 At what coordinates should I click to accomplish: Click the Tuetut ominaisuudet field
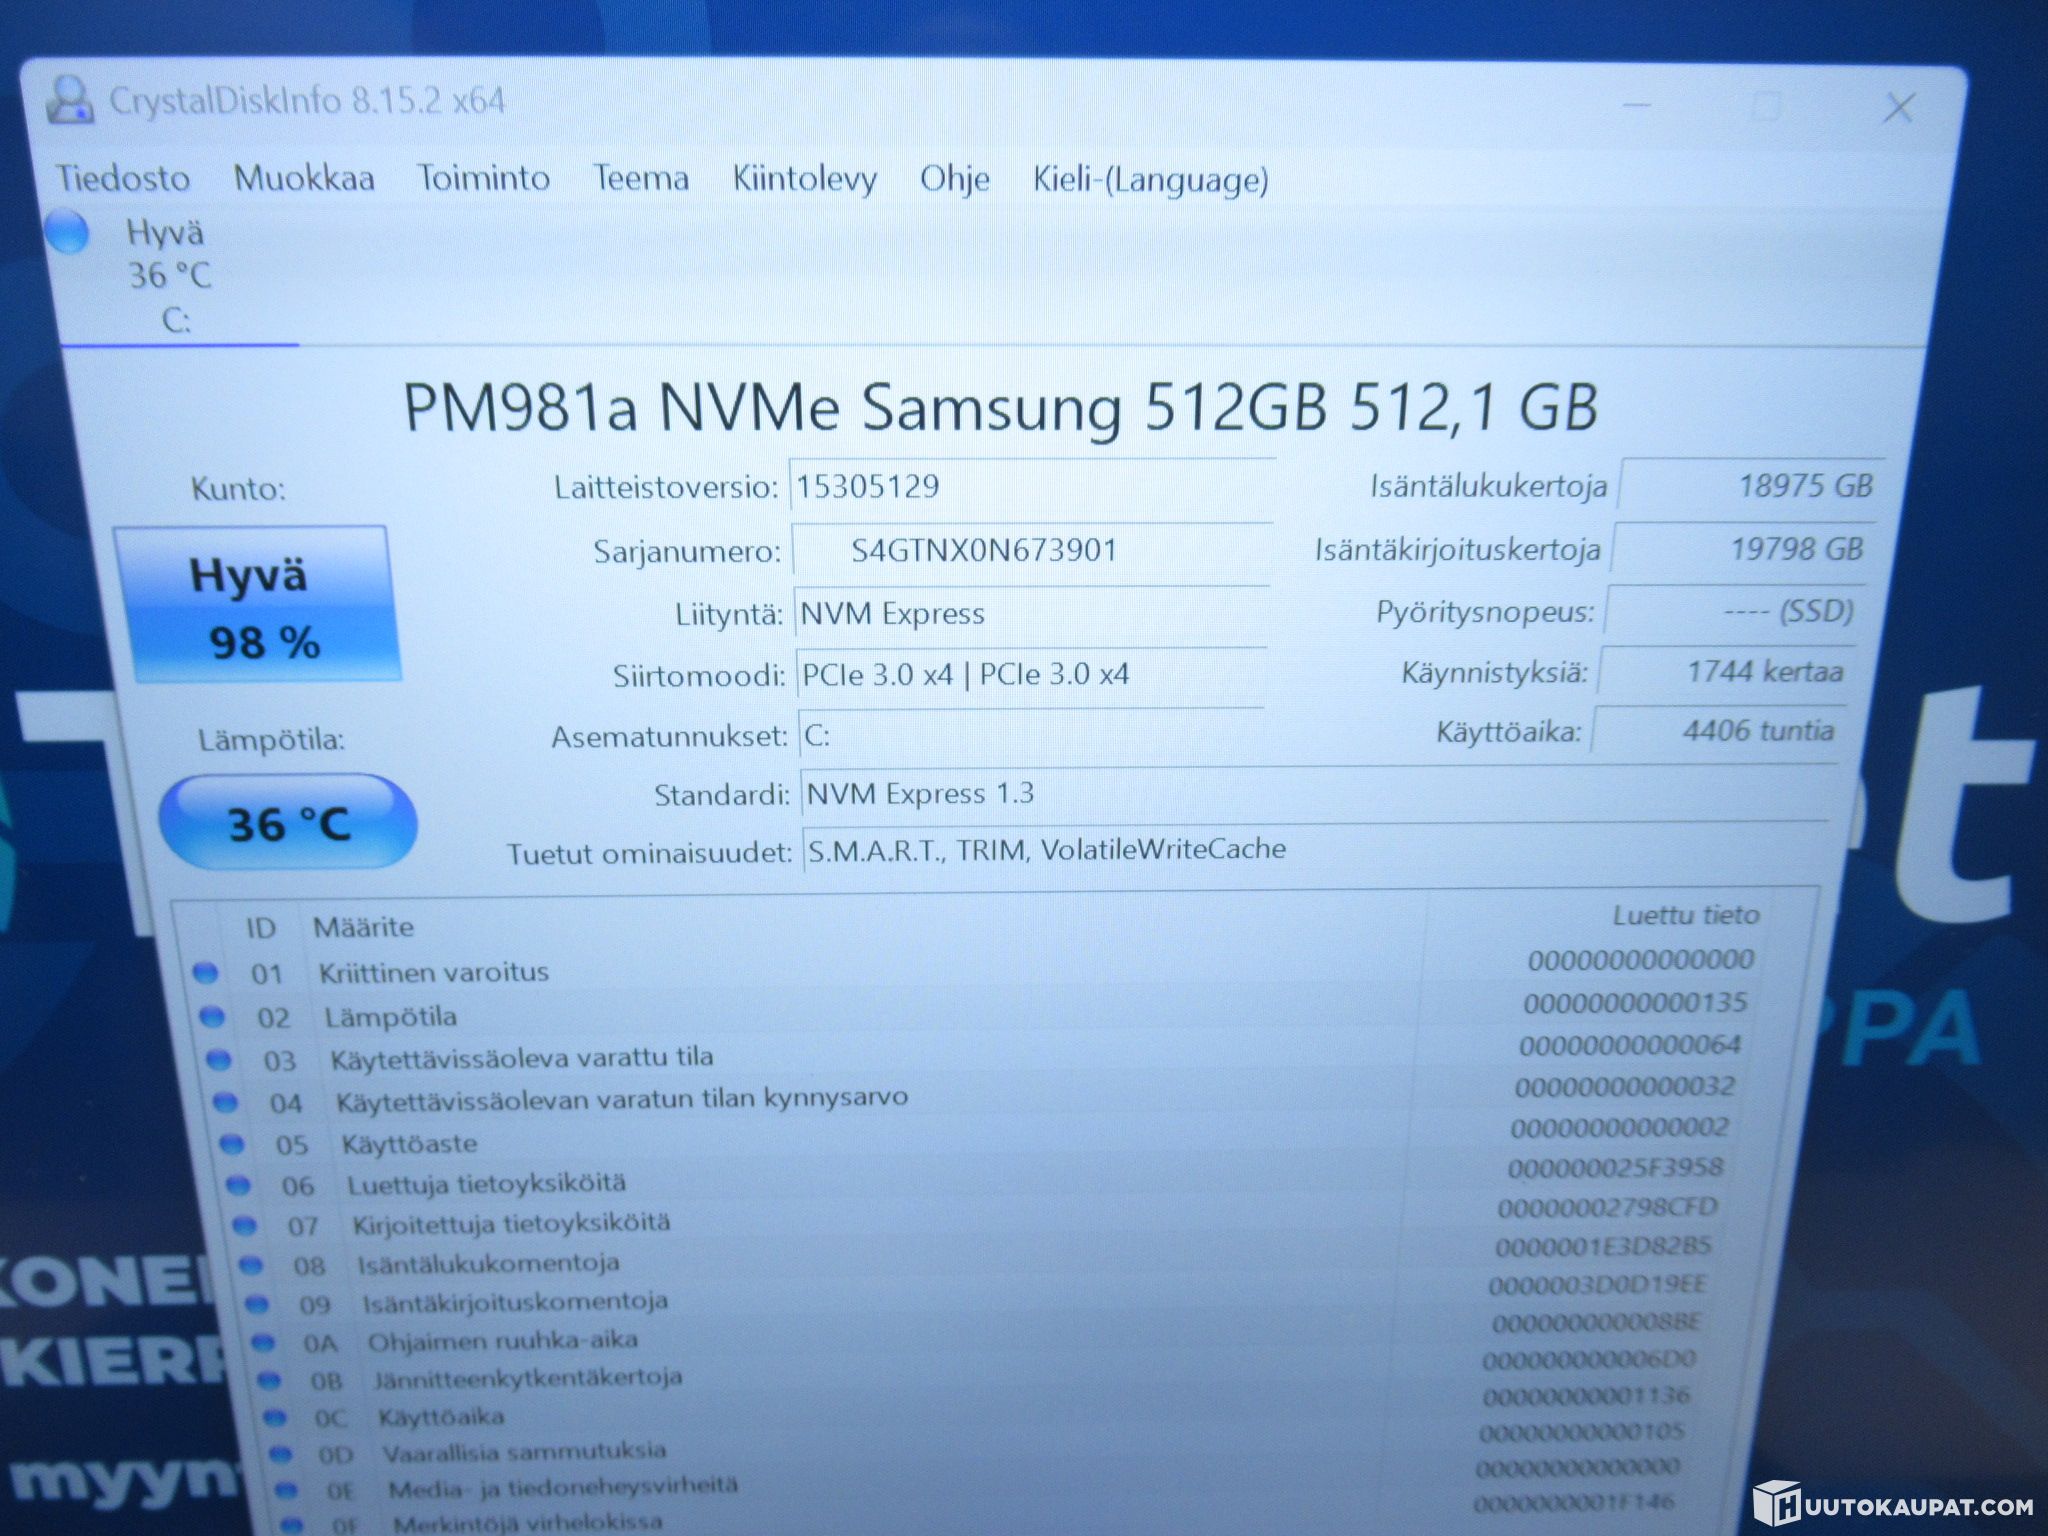[1315, 849]
